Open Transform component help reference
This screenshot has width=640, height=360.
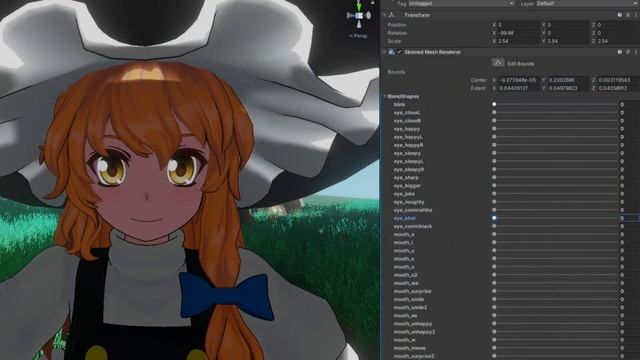[x=620, y=15]
